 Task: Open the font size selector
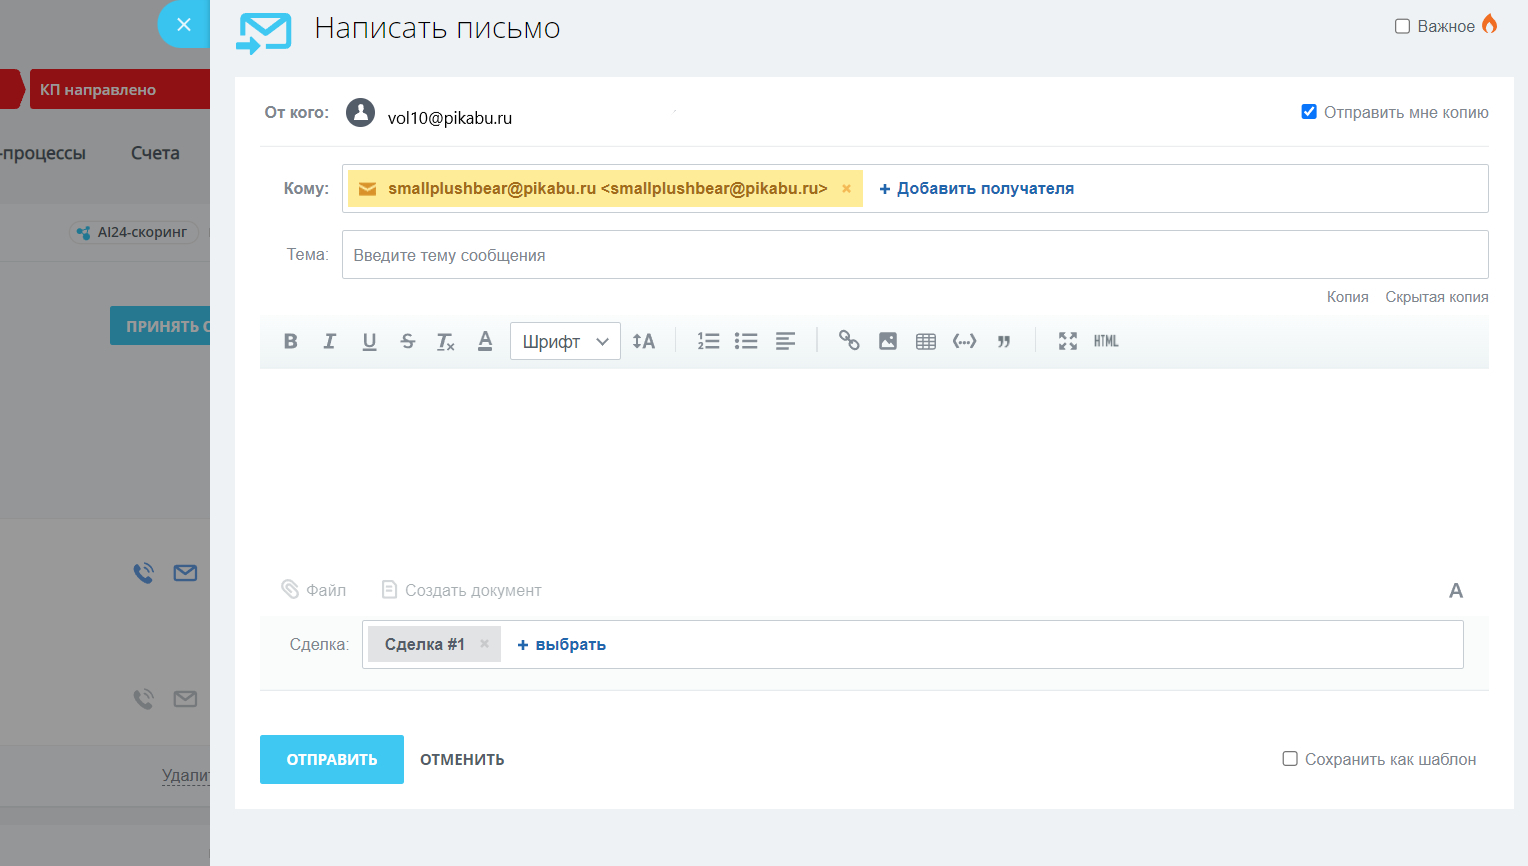(644, 341)
